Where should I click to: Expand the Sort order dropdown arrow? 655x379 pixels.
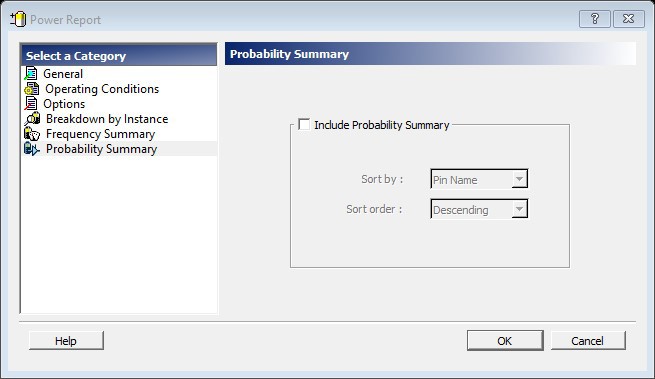pyautogui.click(x=519, y=209)
